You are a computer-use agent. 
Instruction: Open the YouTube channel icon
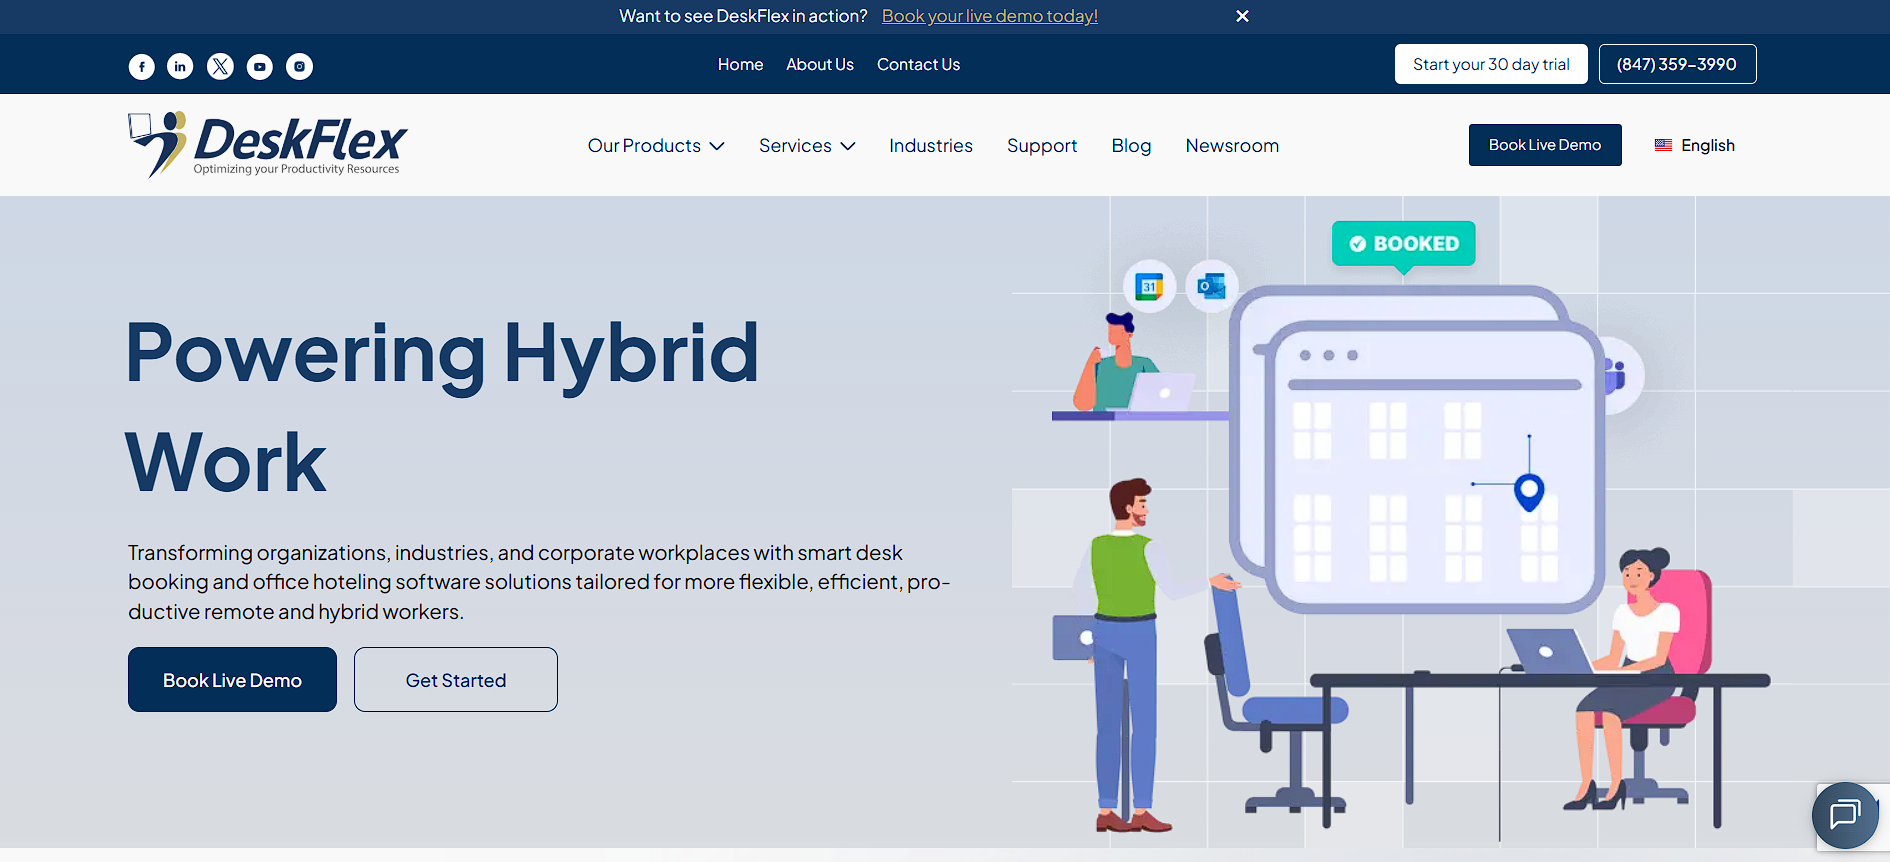click(x=260, y=67)
